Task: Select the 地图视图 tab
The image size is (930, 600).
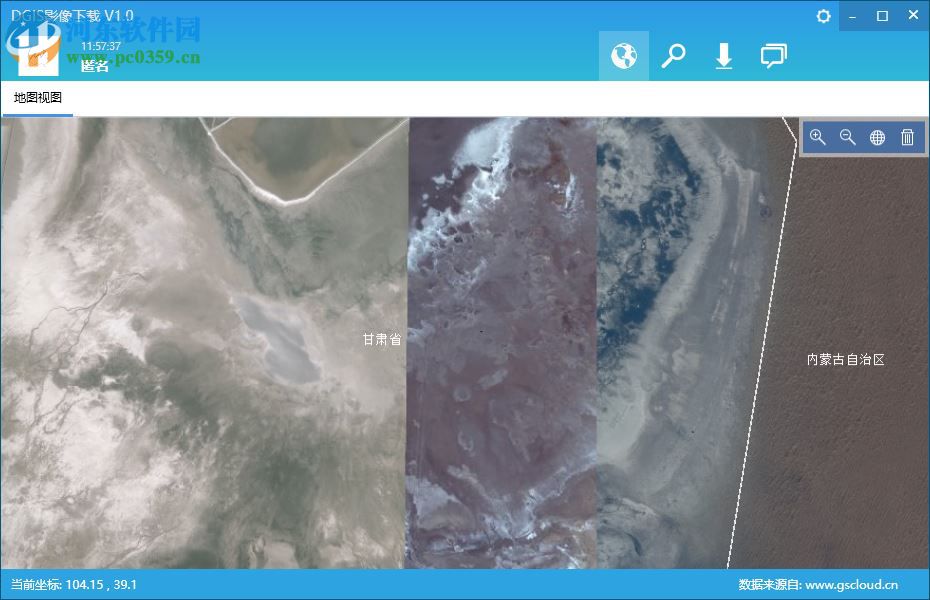Action: (x=38, y=98)
